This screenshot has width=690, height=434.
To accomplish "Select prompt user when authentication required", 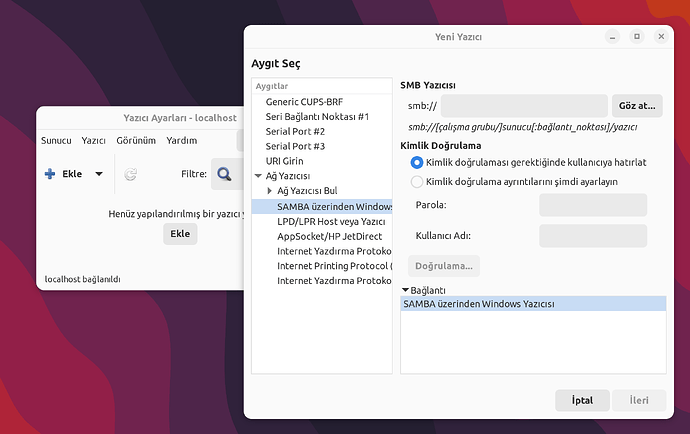I will point(417,162).
